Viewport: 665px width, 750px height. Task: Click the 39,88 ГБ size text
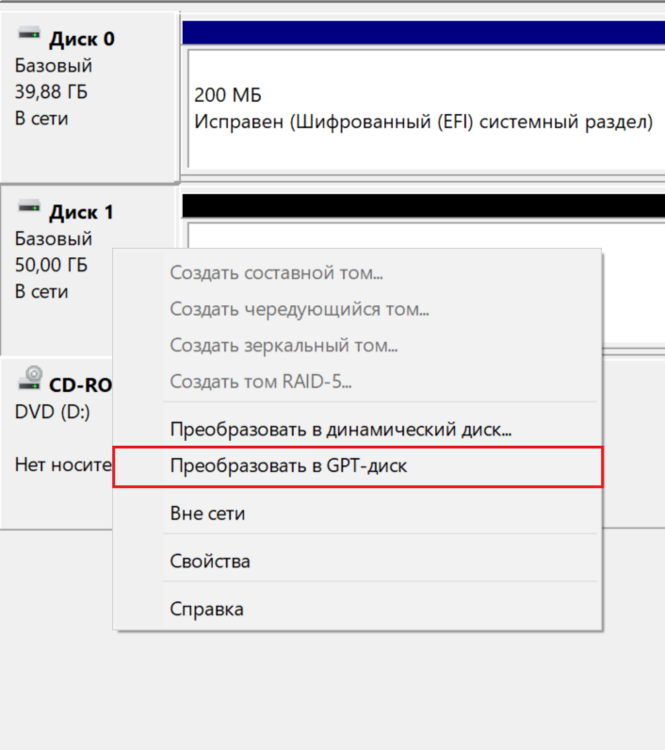tap(51, 93)
